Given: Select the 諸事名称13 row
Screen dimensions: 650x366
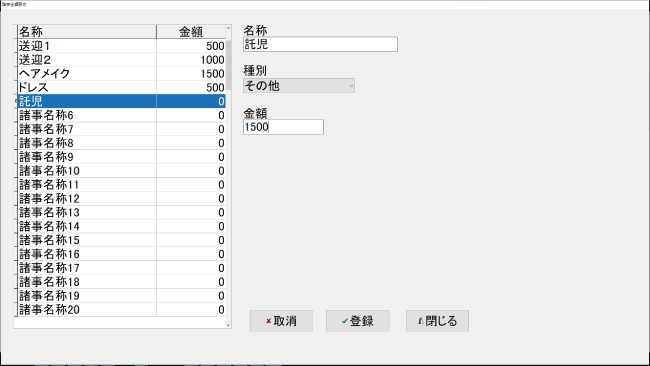Looking at the screenshot, I should point(121,212).
